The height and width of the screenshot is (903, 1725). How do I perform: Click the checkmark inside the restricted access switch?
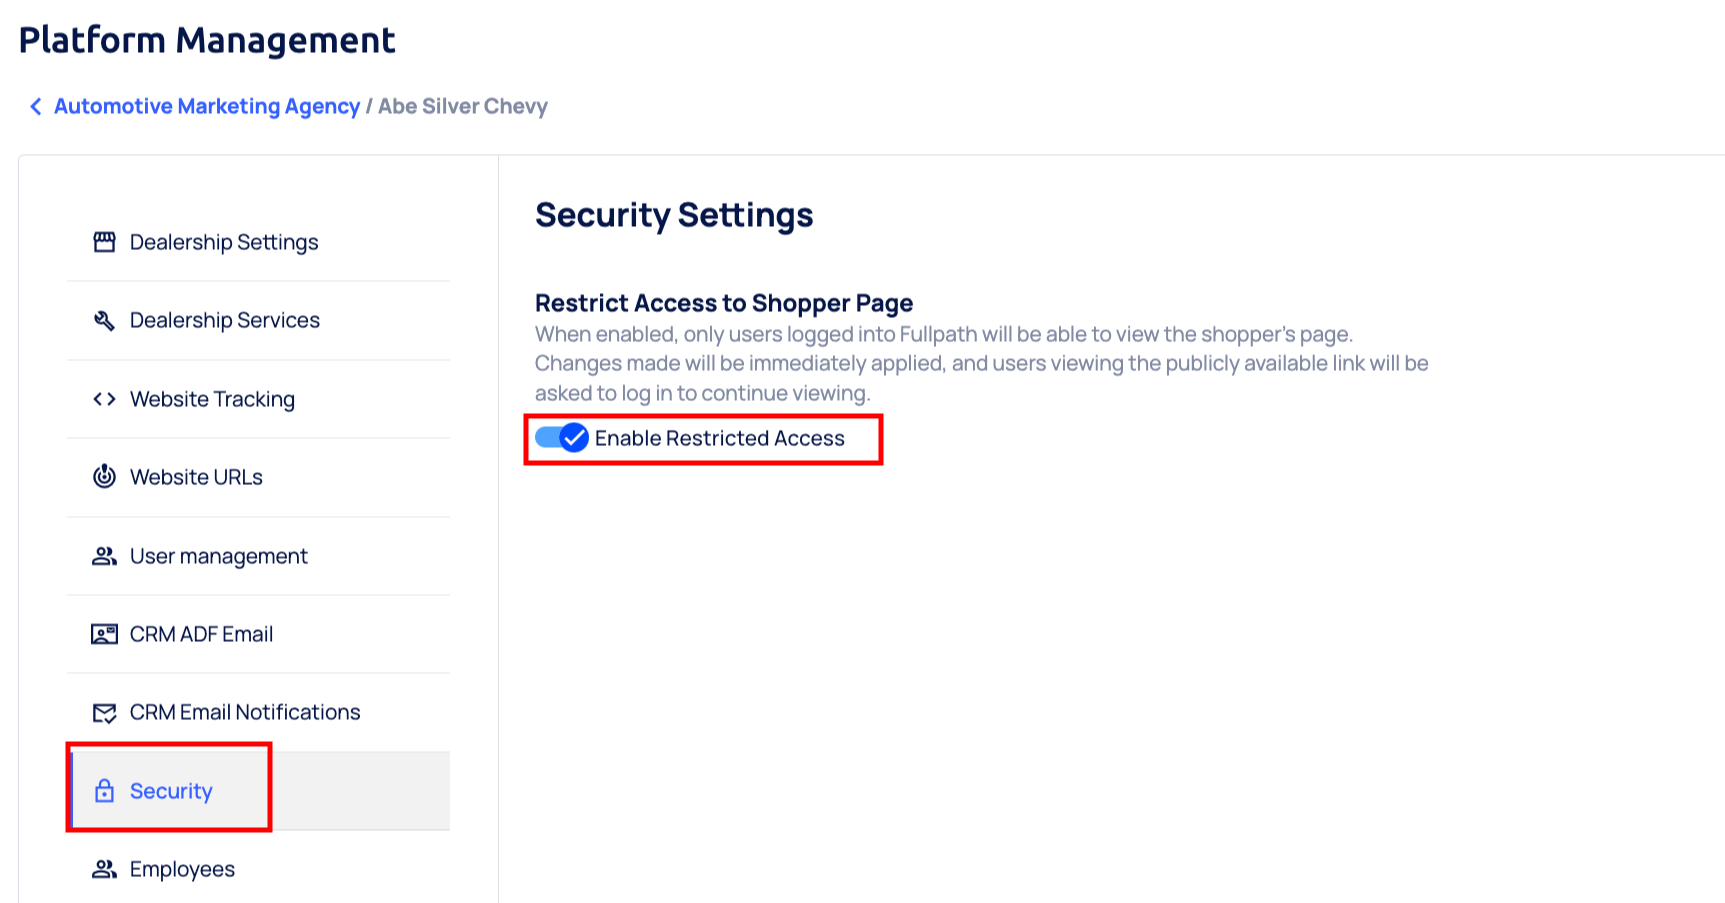click(572, 438)
